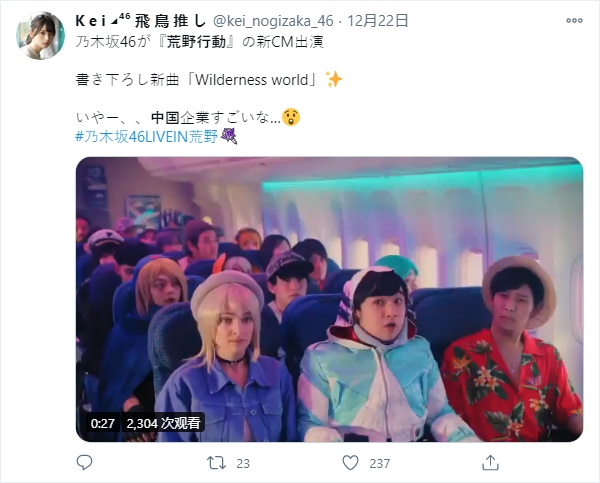The height and width of the screenshot is (483, 600).
Task: Click the 12月22日 date link
Action: [x=378, y=21]
